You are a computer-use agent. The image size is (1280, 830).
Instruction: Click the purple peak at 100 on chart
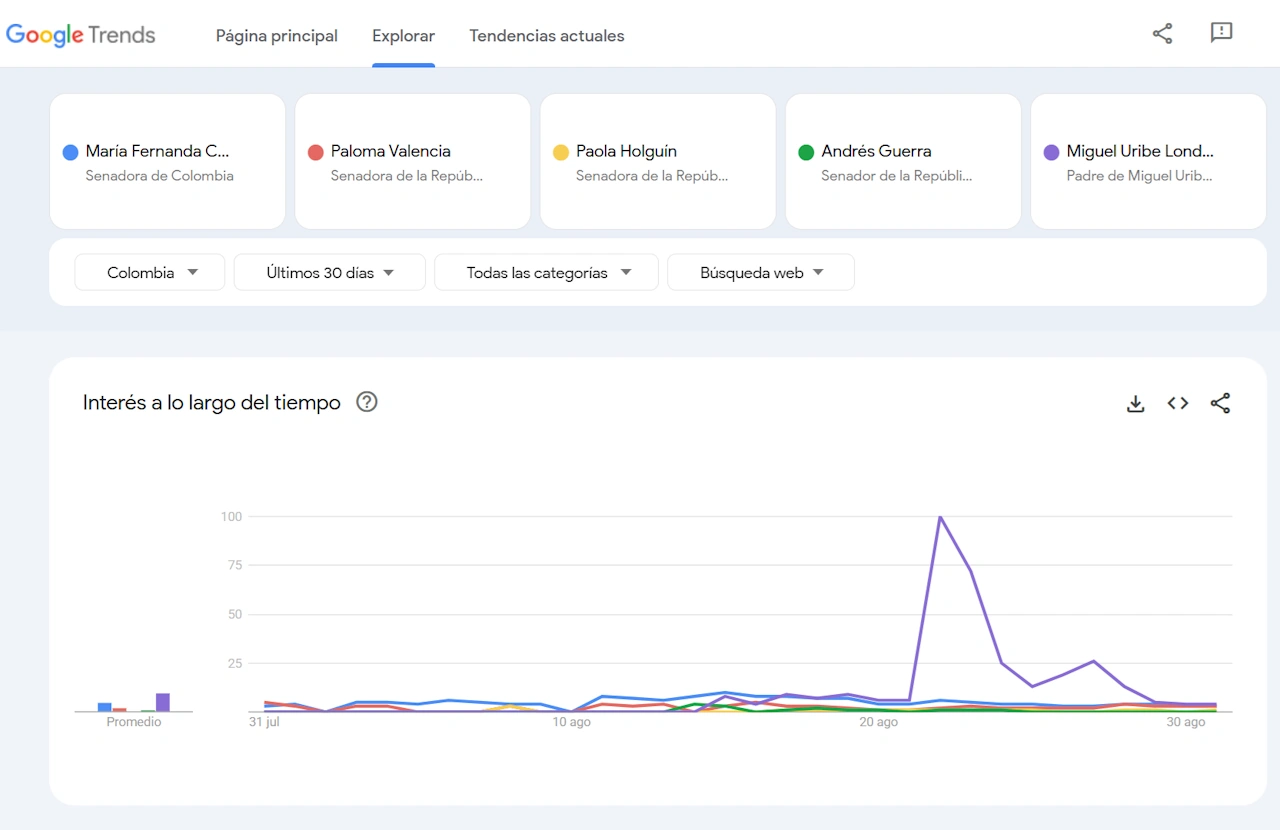[x=940, y=517]
